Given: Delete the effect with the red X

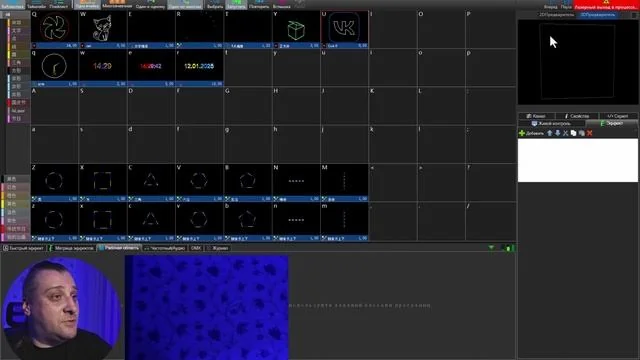Looking at the screenshot, I should [589, 133].
